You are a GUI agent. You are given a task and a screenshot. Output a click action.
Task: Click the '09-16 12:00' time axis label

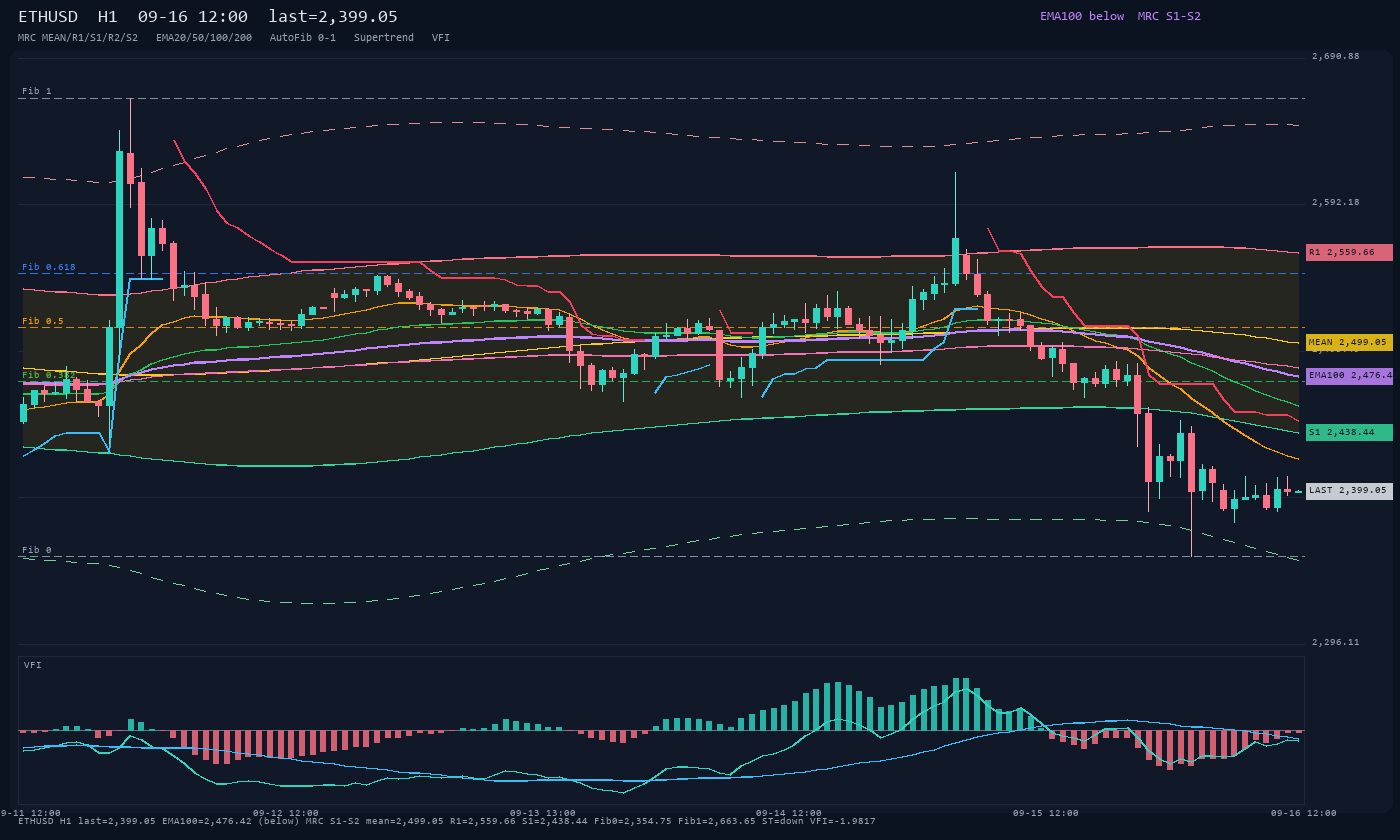(1304, 813)
